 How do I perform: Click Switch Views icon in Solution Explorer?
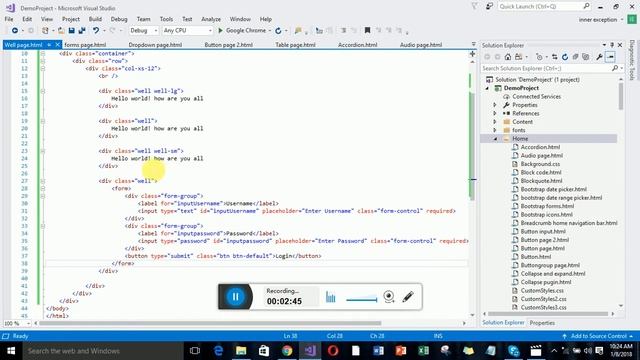(518, 57)
